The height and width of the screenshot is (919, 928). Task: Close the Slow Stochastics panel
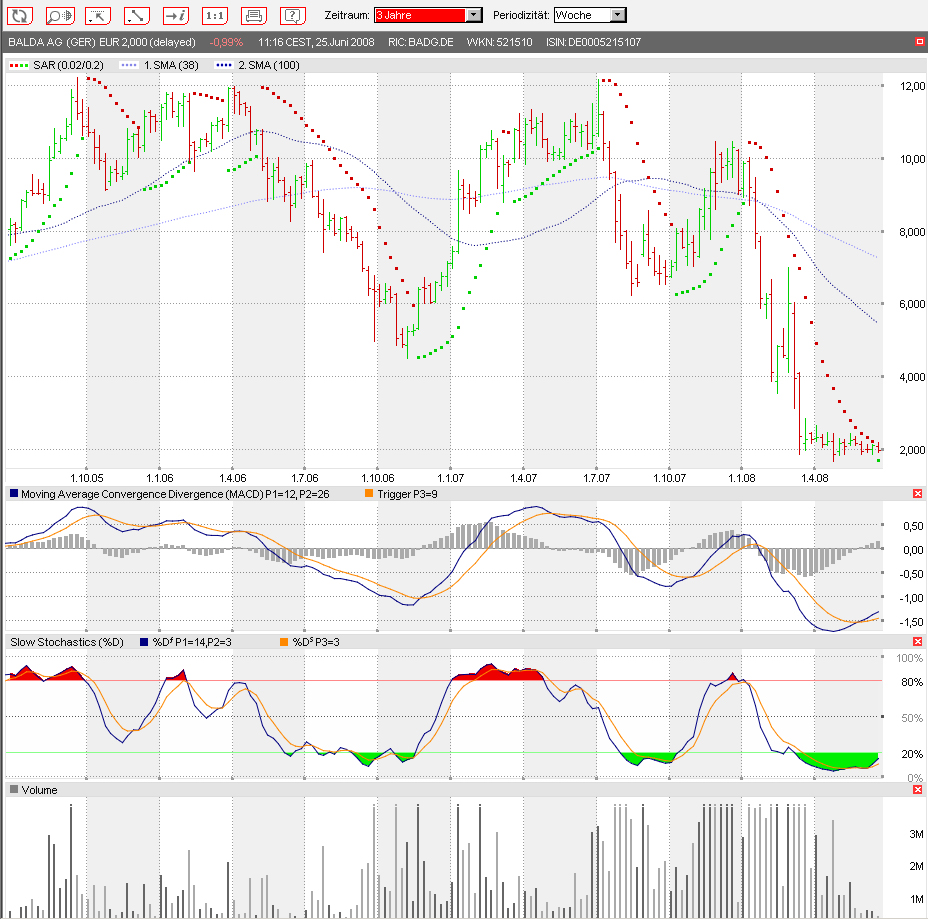pyautogui.click(x=917, y=641)
